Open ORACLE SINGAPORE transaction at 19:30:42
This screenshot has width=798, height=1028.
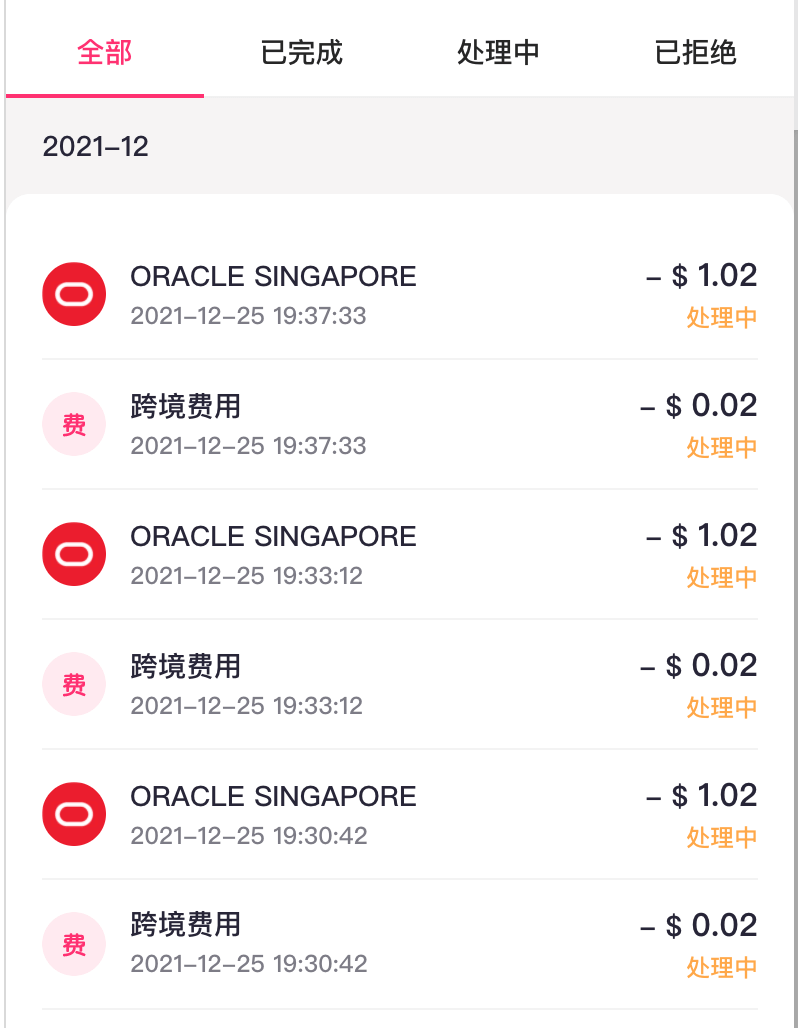click(x=273, y=797)
